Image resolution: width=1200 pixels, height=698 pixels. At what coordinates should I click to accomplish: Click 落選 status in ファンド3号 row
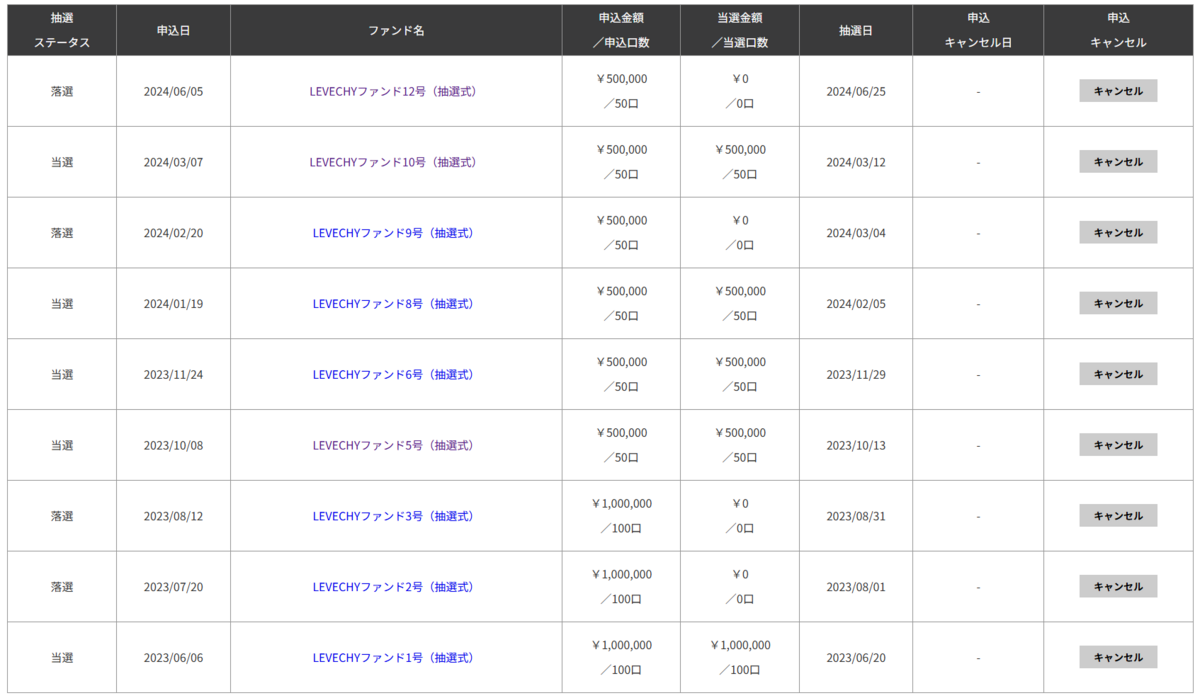point(62,516)
